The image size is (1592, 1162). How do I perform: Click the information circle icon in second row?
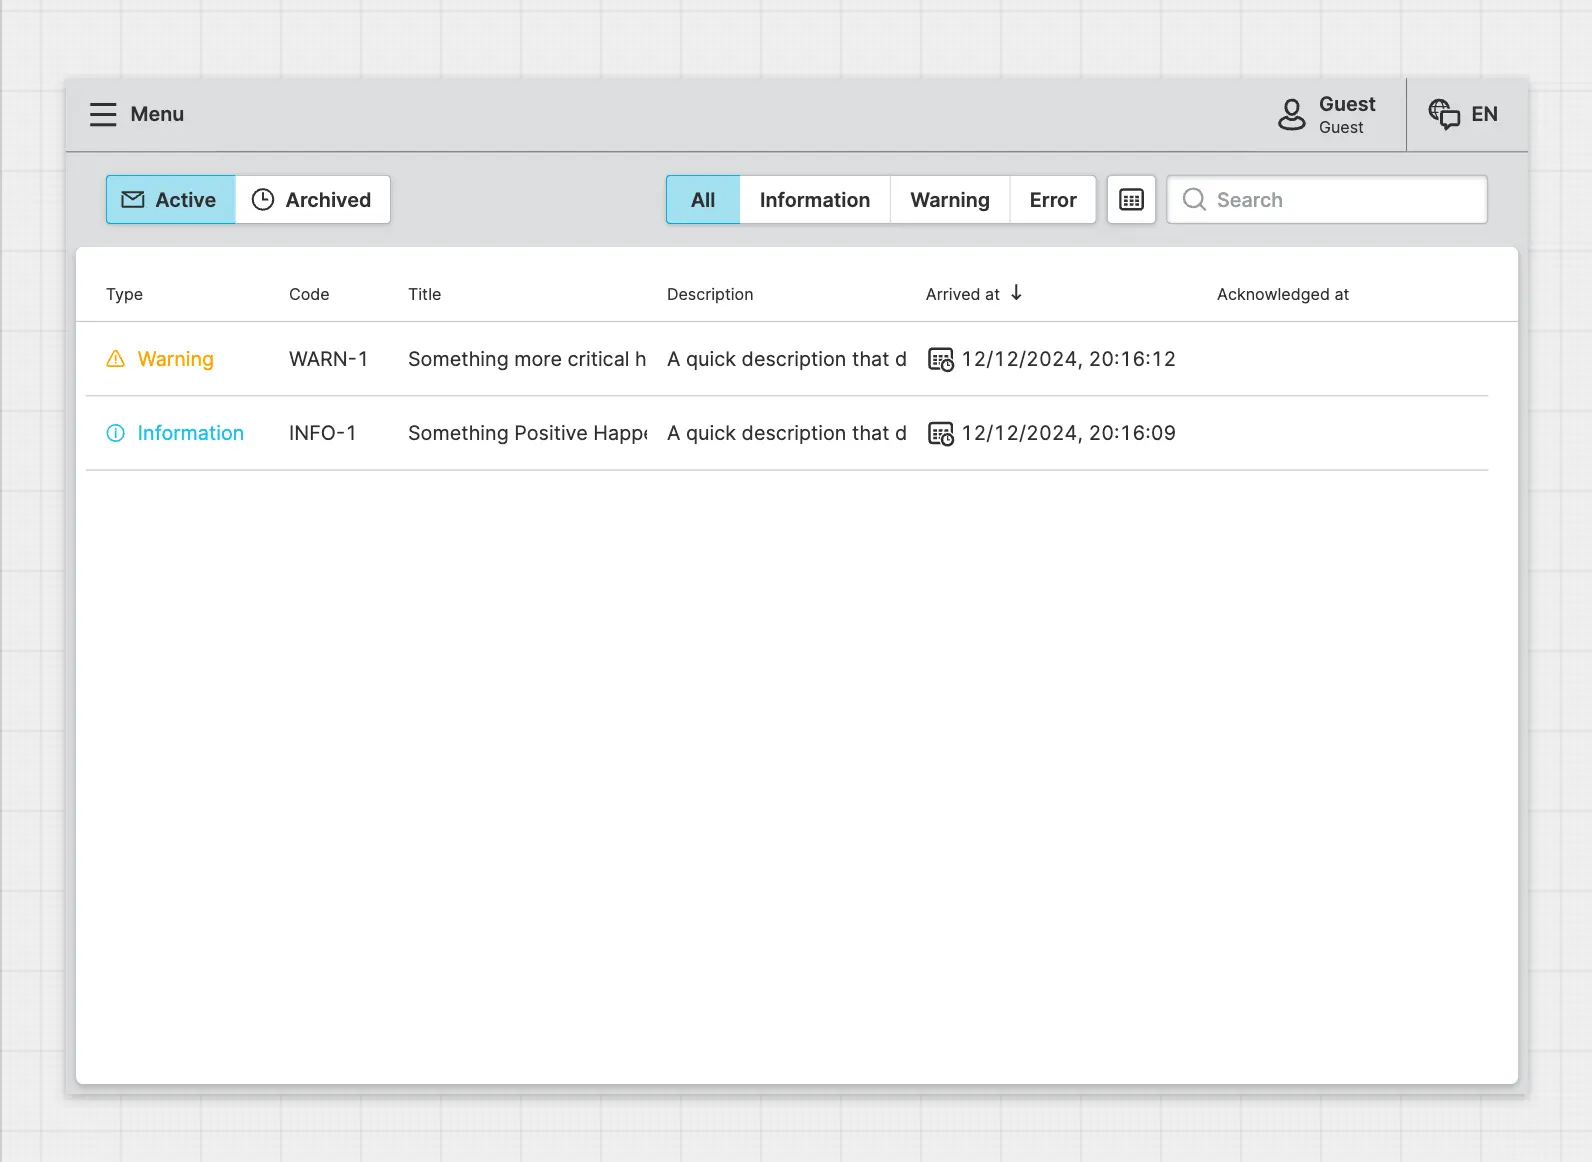(x=116, y=433)
